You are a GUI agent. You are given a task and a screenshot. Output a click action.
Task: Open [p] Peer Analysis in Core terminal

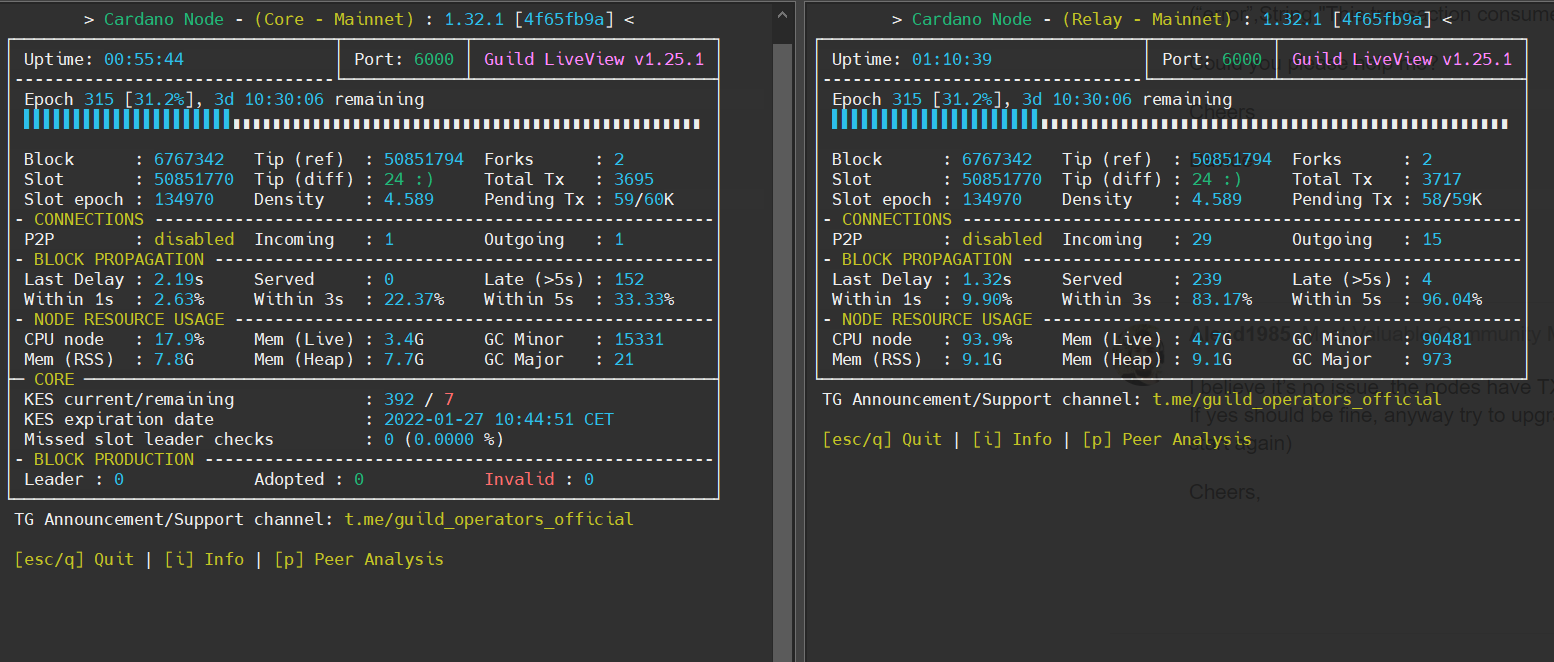(358, 559)
